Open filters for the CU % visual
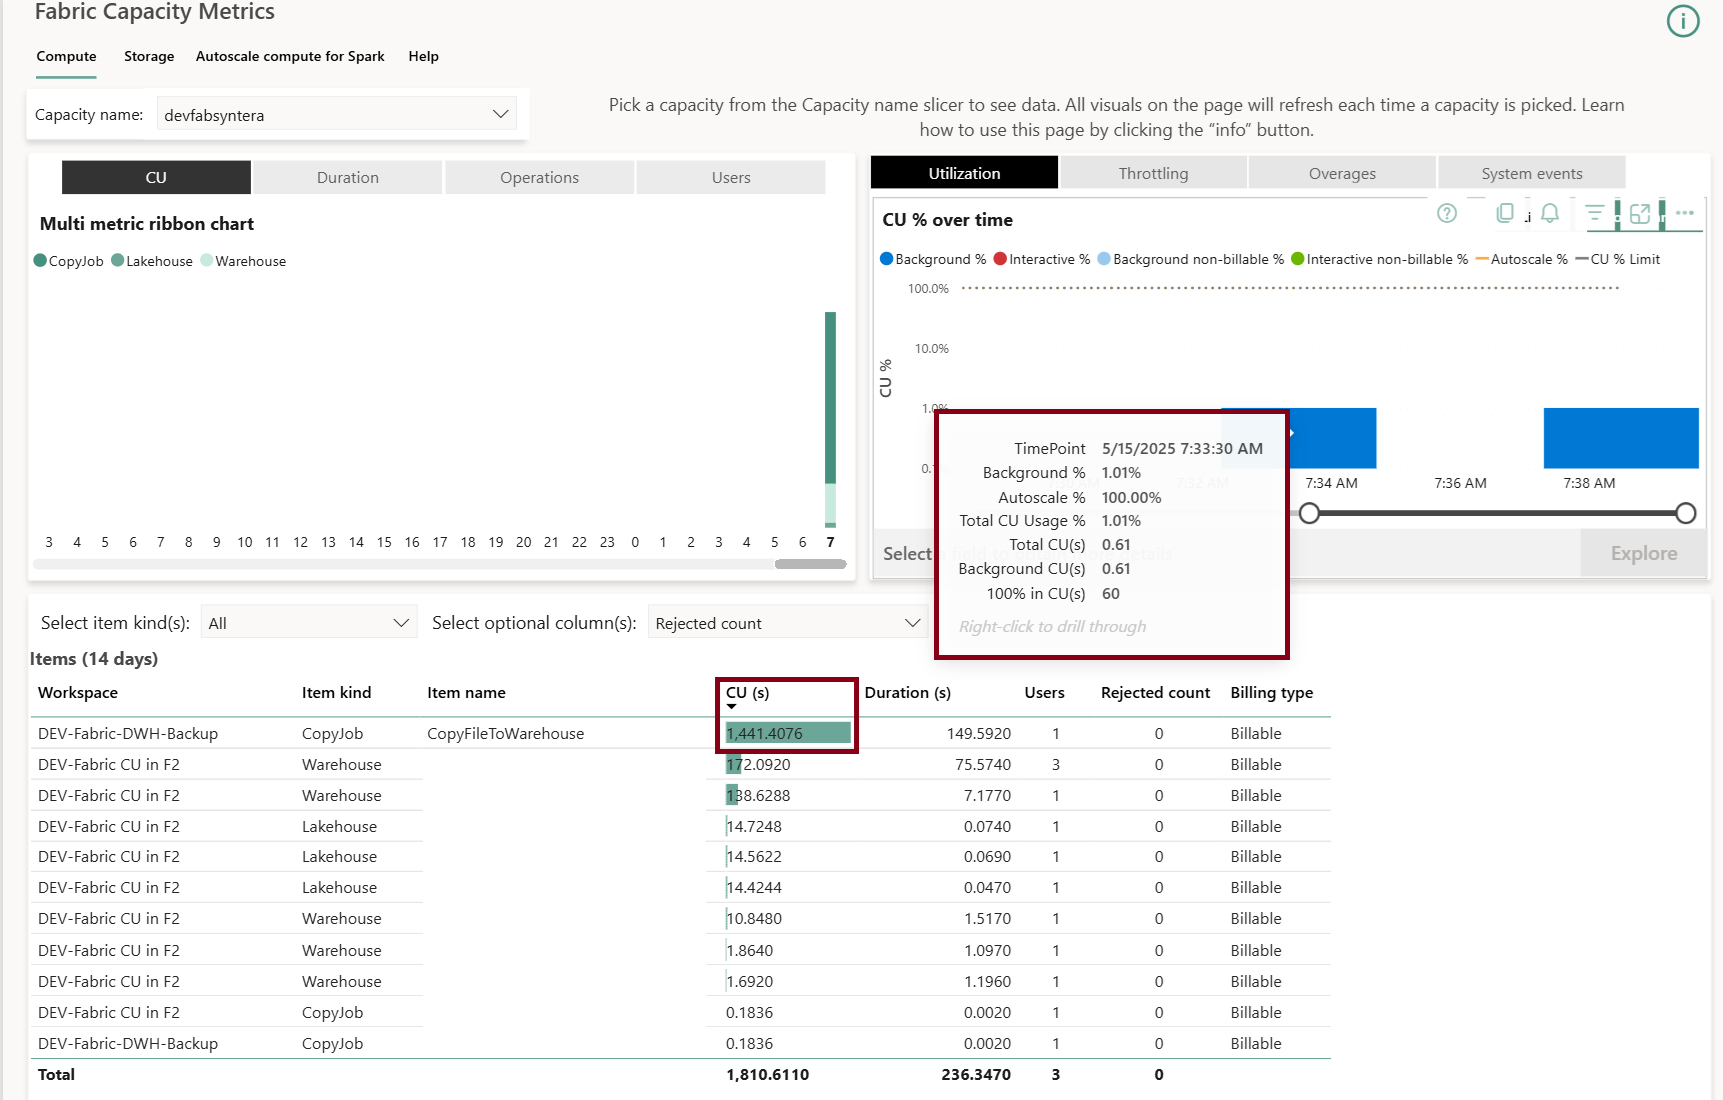 [1596, 213]
